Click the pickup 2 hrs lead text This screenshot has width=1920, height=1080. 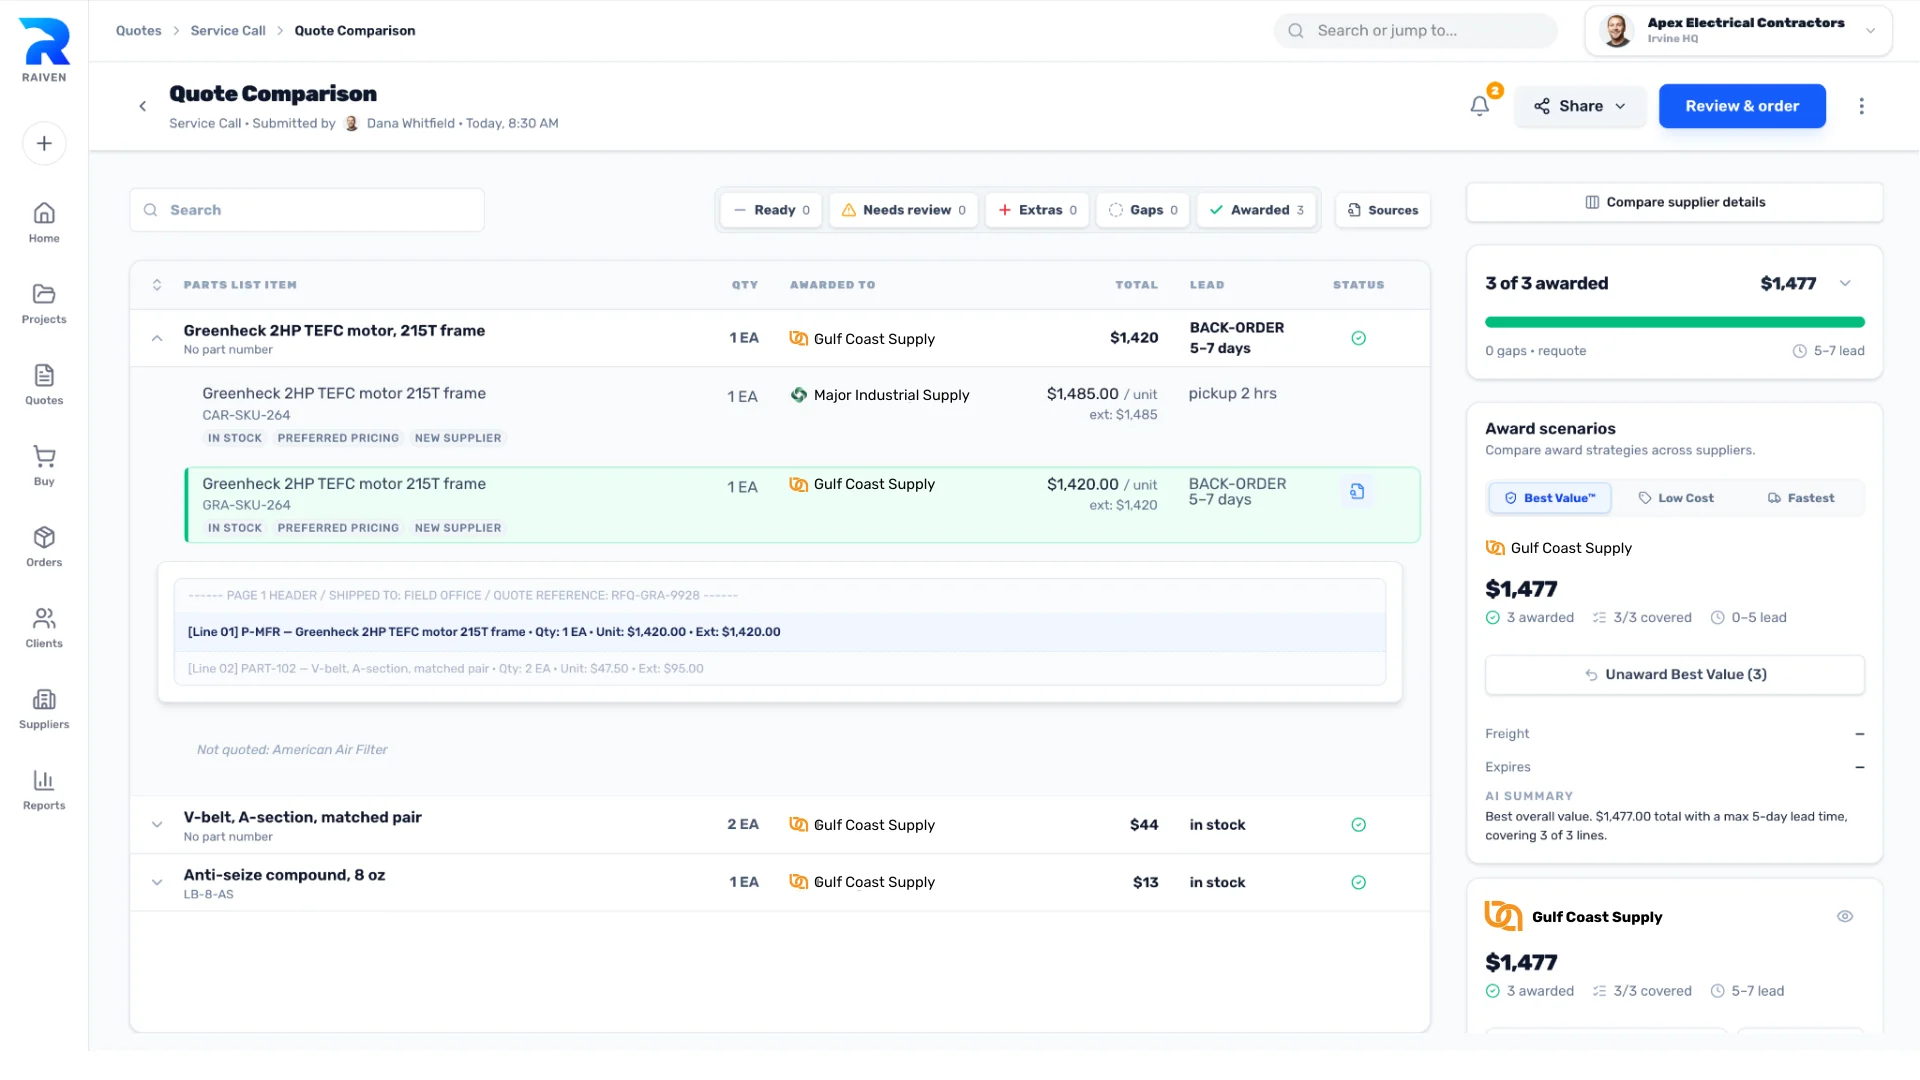tap(1232, 394)
